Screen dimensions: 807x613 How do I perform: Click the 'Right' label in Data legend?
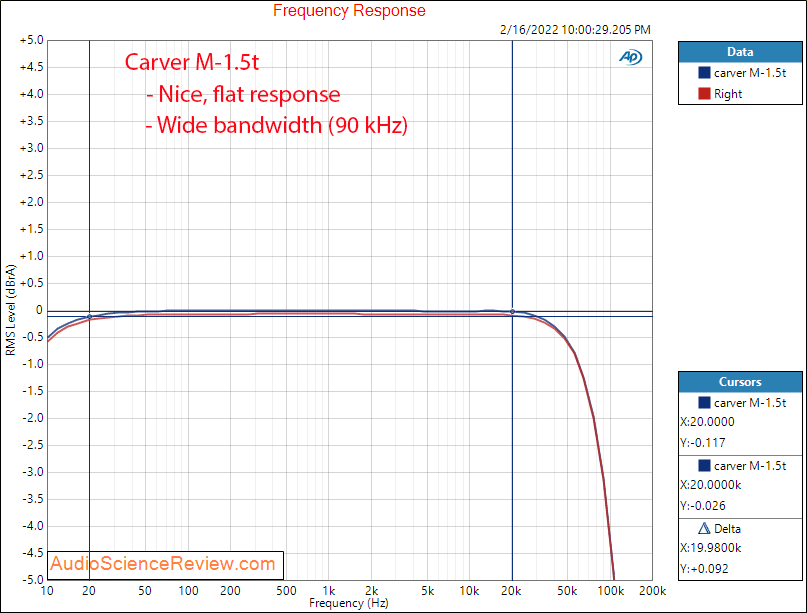pos(728,94)
